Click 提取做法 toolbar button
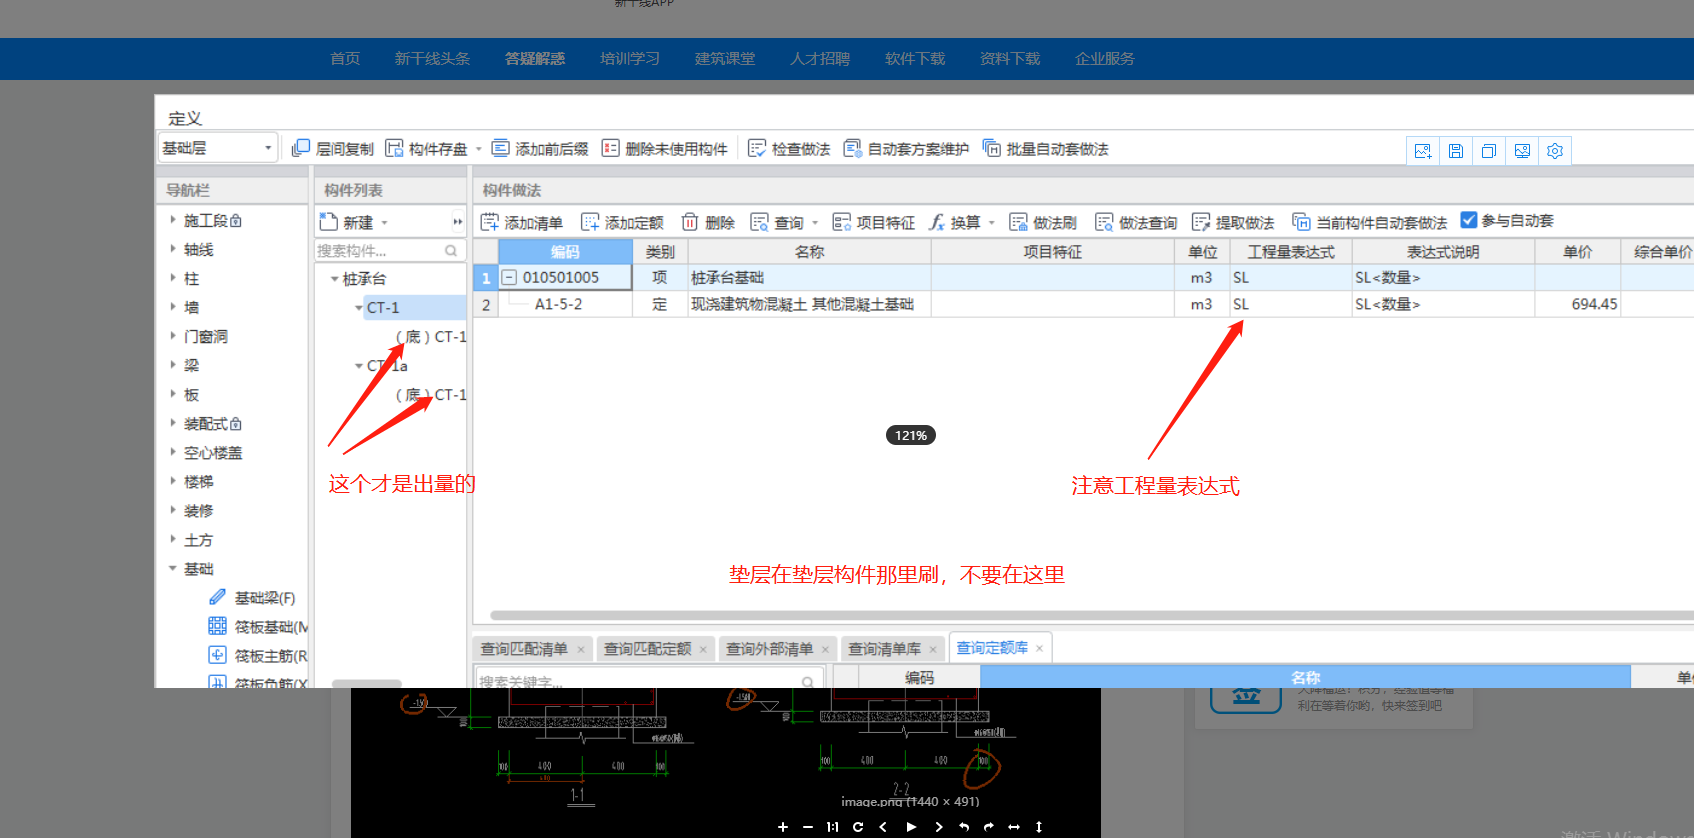This screenshot has width=1694, height=838. (x=1233, y=222)
